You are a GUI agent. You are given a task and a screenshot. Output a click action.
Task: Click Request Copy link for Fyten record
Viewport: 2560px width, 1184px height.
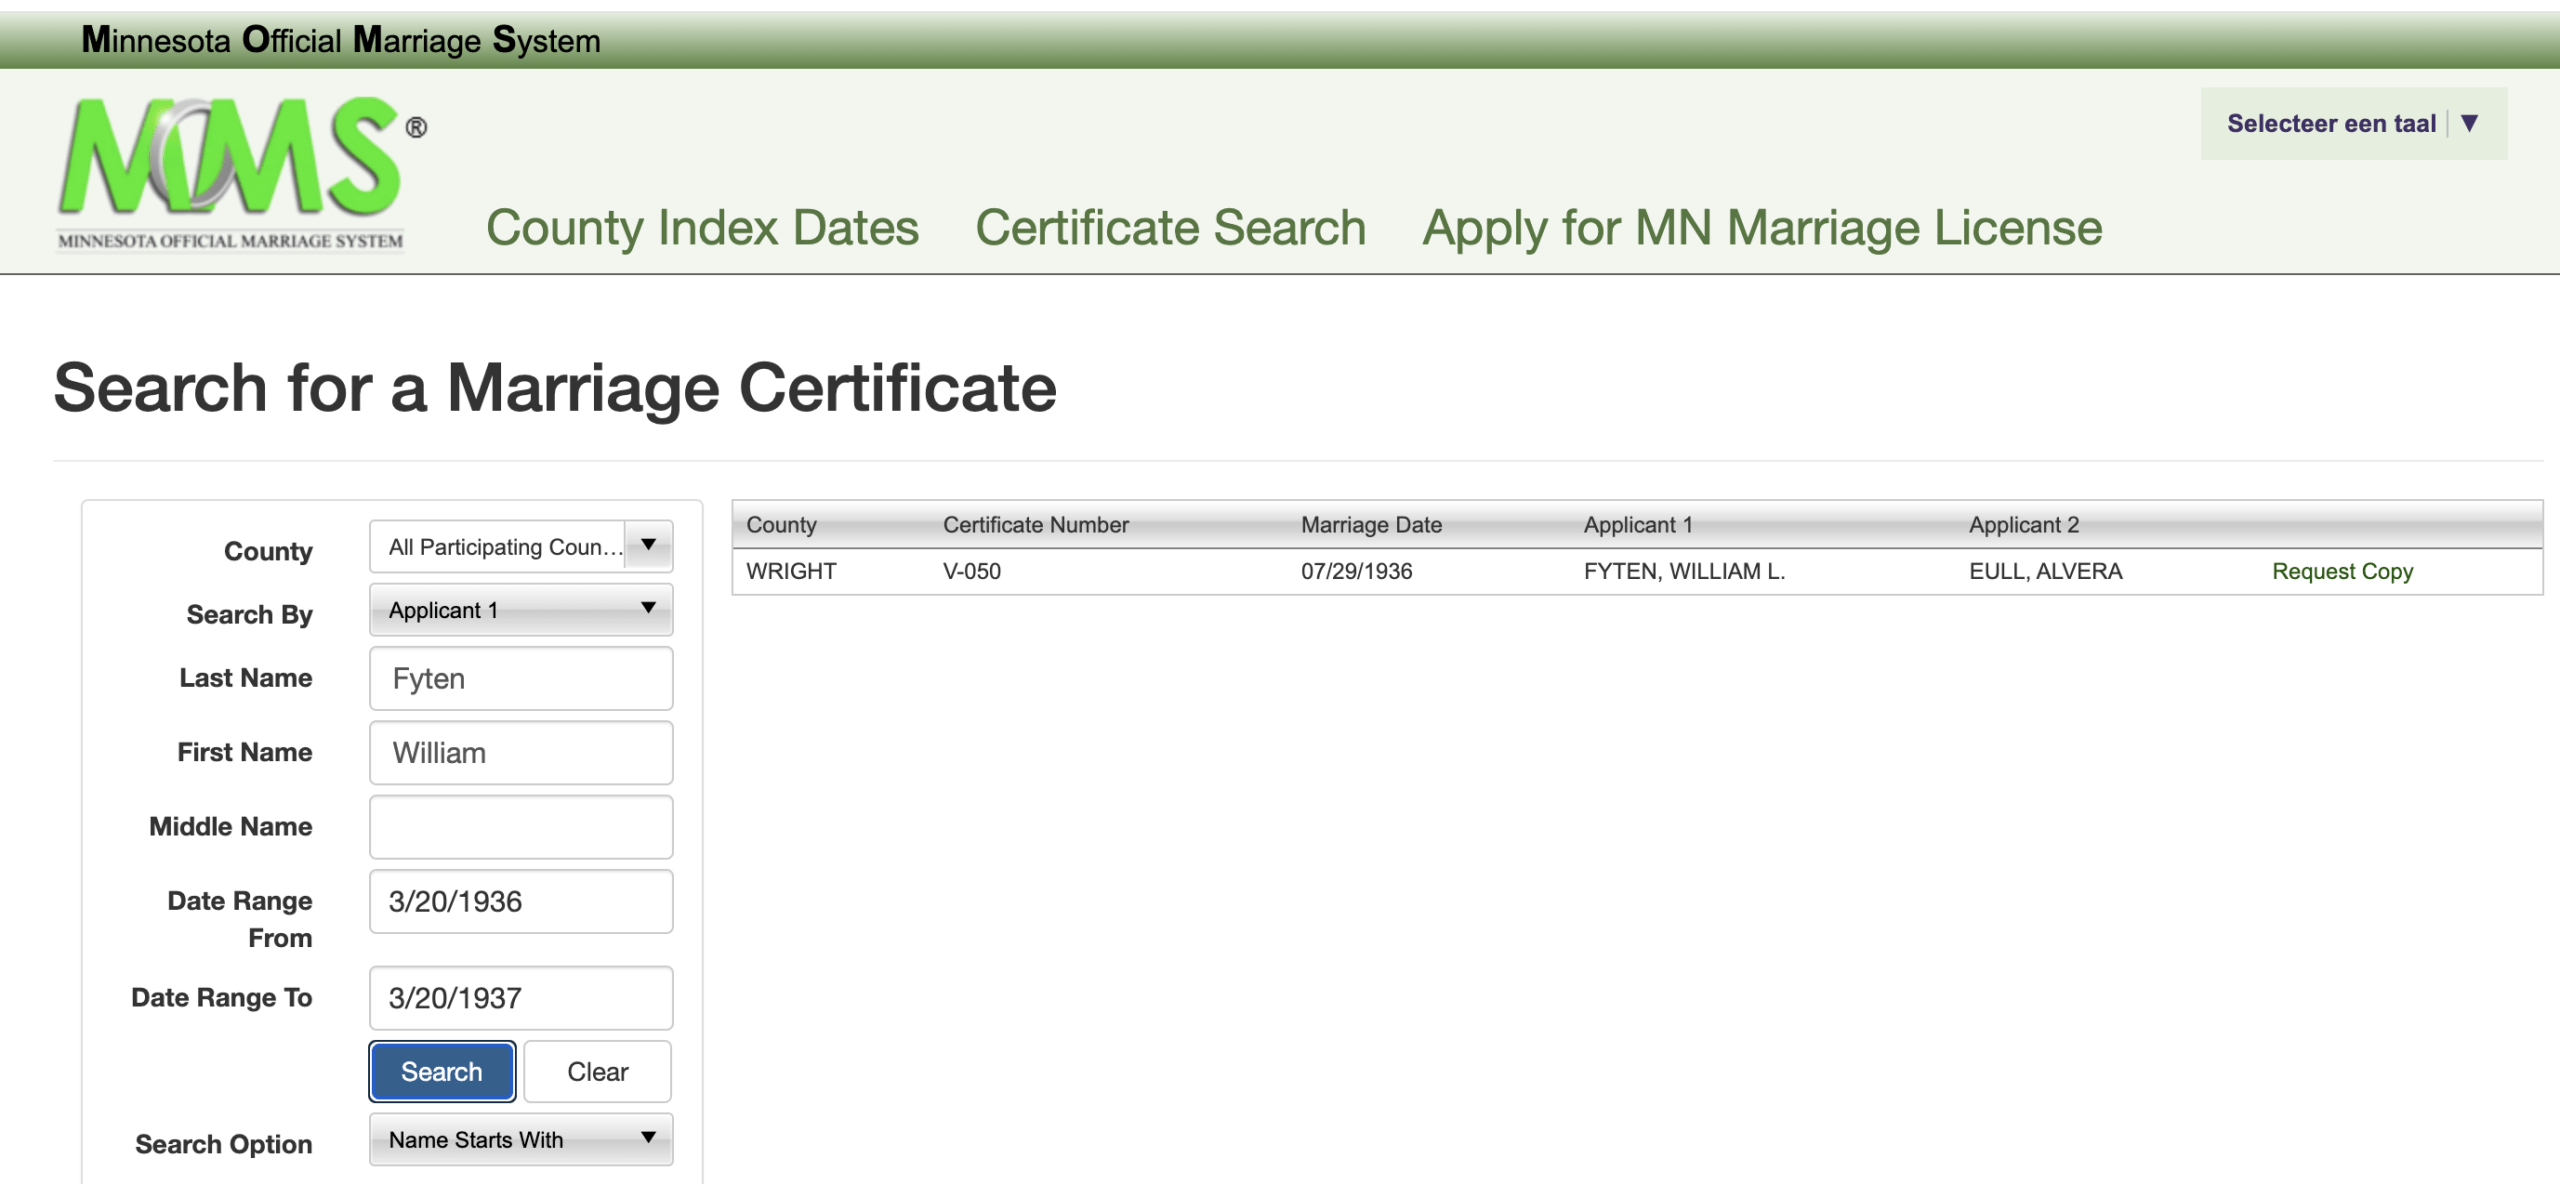pos(2342,572)
